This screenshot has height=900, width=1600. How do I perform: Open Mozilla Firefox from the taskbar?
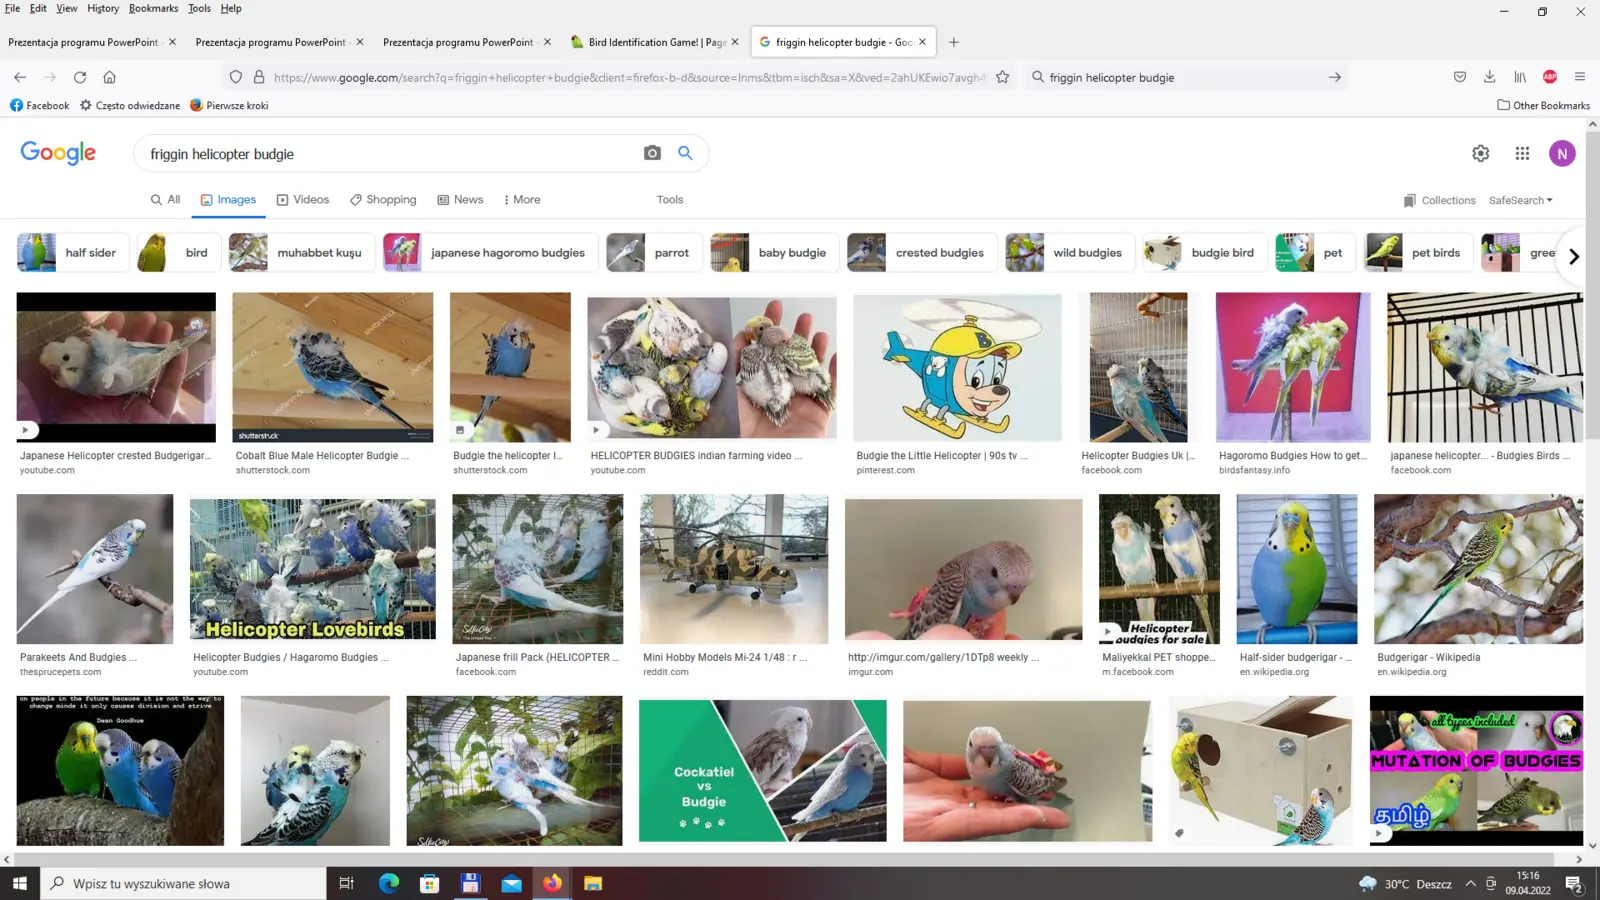tap(552, 883)
